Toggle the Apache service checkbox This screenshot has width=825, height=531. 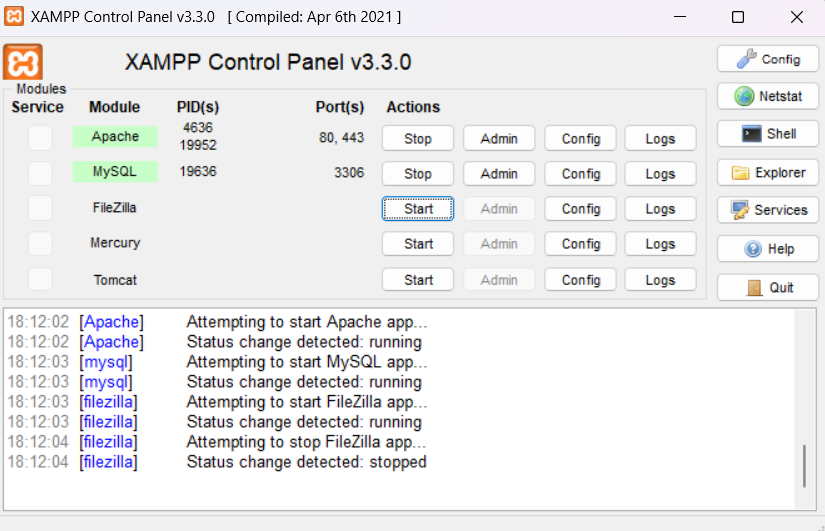coord(40,138)
